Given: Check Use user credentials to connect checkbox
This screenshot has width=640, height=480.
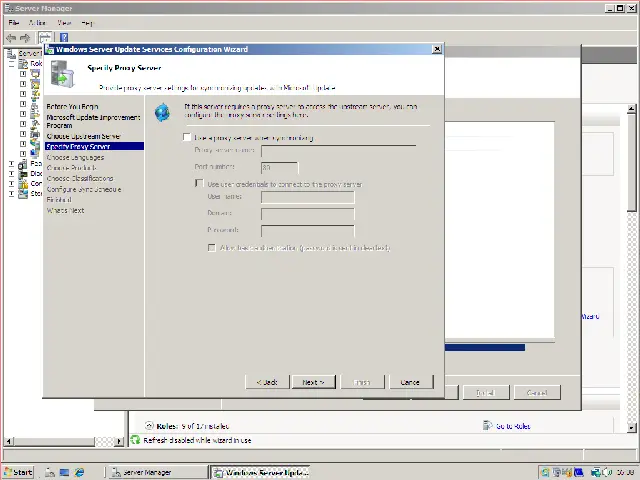Looking at the screenshot, I should 199,183.
